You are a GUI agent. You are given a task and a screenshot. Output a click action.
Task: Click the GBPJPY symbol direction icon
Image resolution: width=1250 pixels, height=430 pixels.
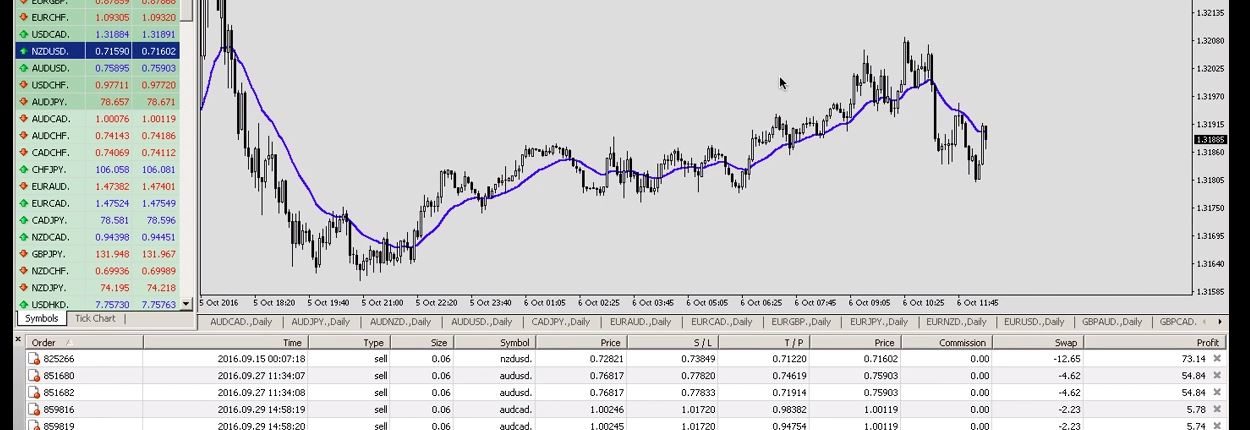tap(23, 254)
